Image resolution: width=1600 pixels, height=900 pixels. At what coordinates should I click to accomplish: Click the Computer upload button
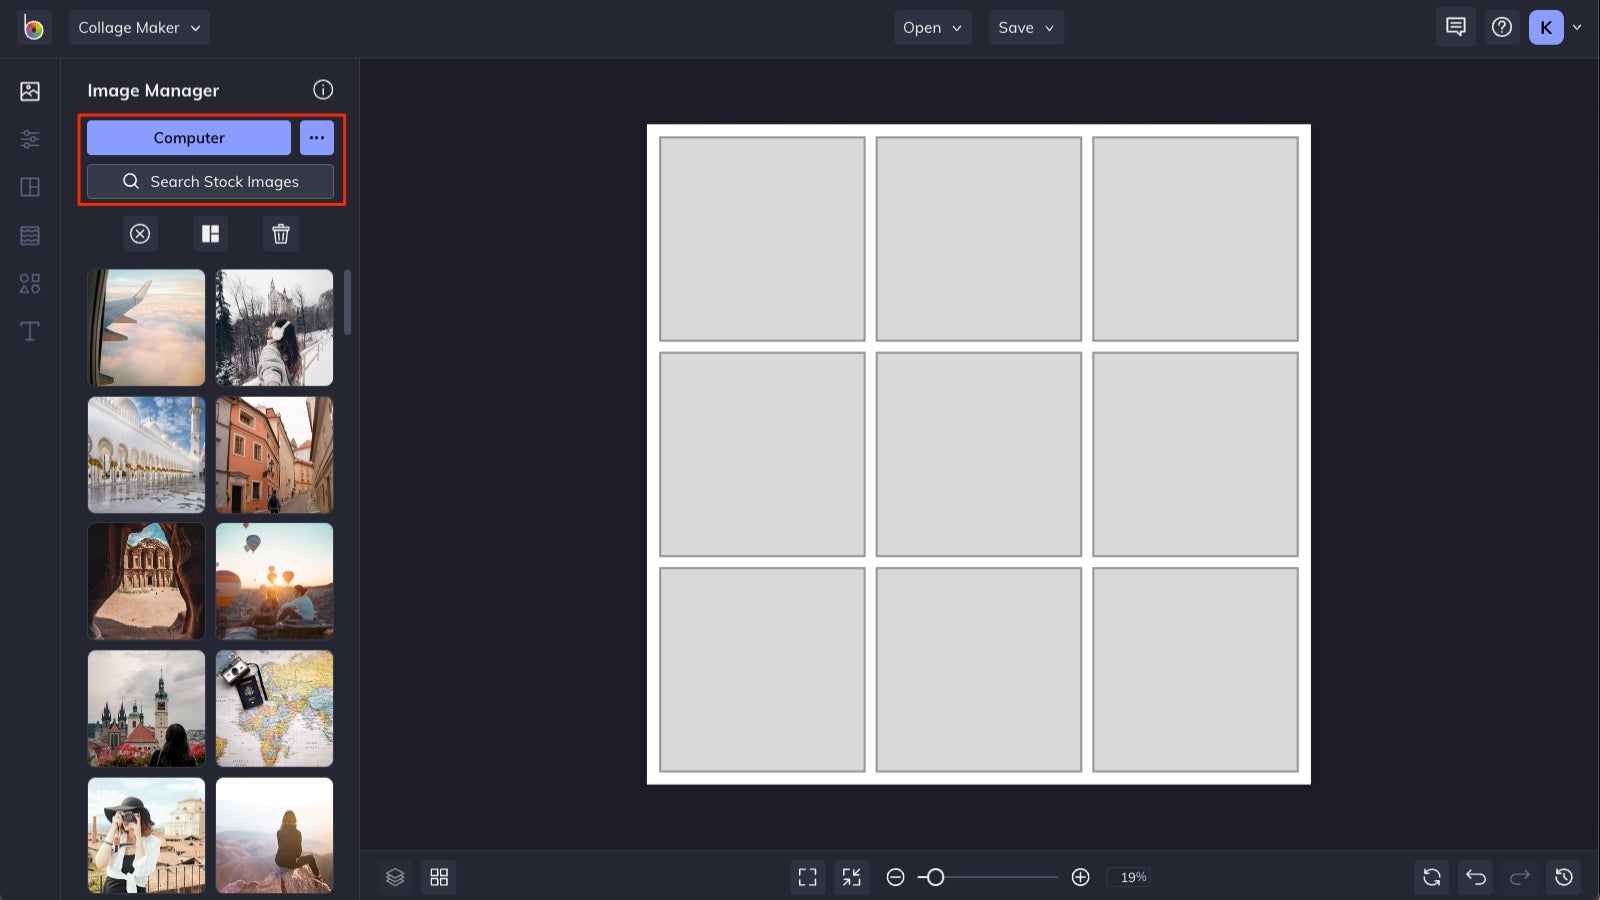189,138
